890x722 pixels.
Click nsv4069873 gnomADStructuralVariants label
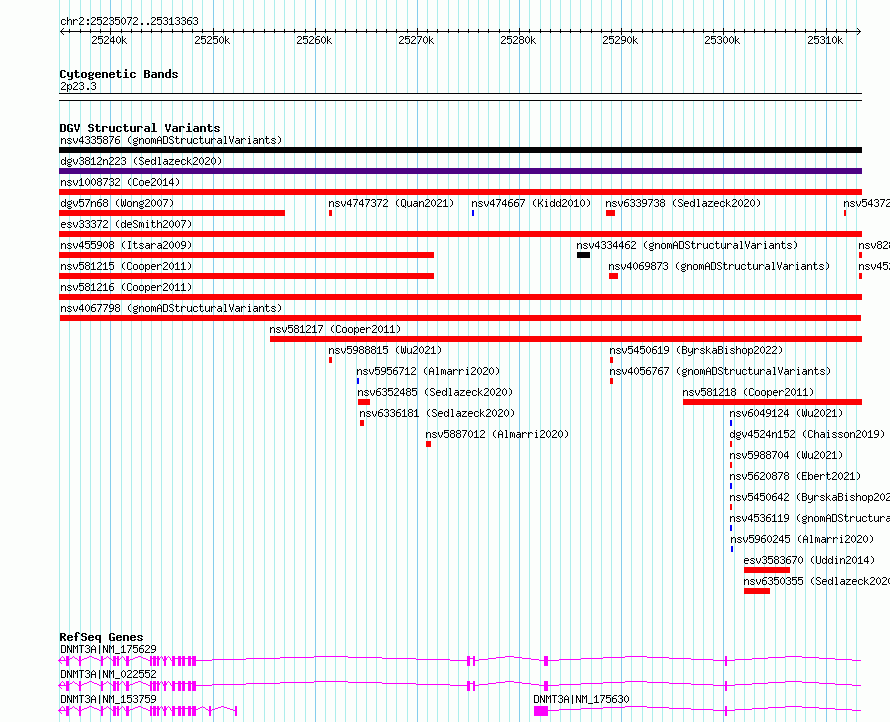click(719, 266)
